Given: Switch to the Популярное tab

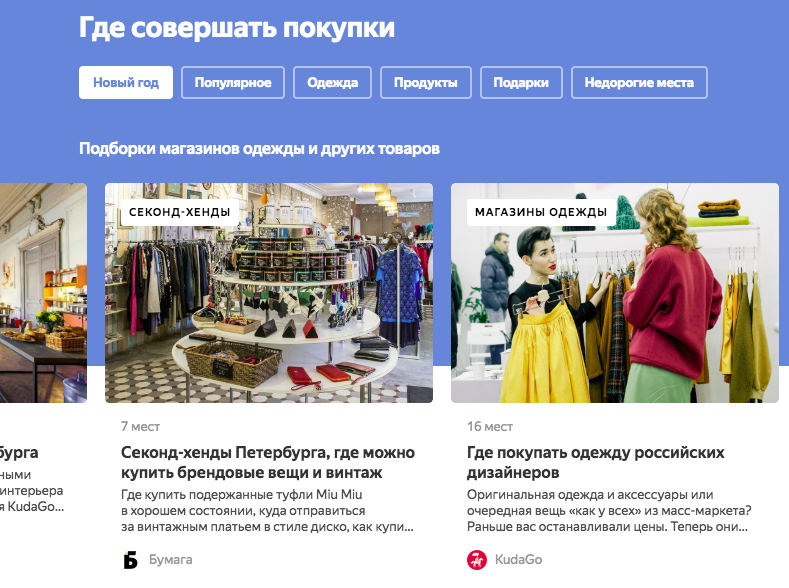Looking at the screenshot, I should pos(233,82).
